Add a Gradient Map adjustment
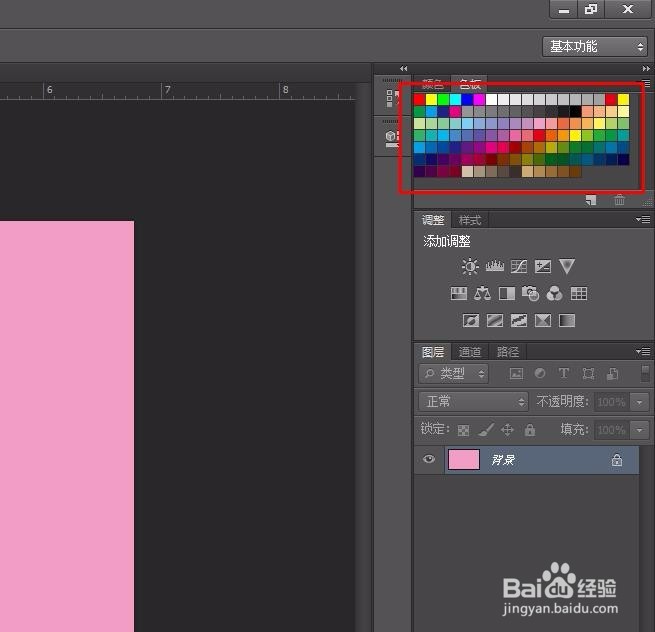 (567, 320)
